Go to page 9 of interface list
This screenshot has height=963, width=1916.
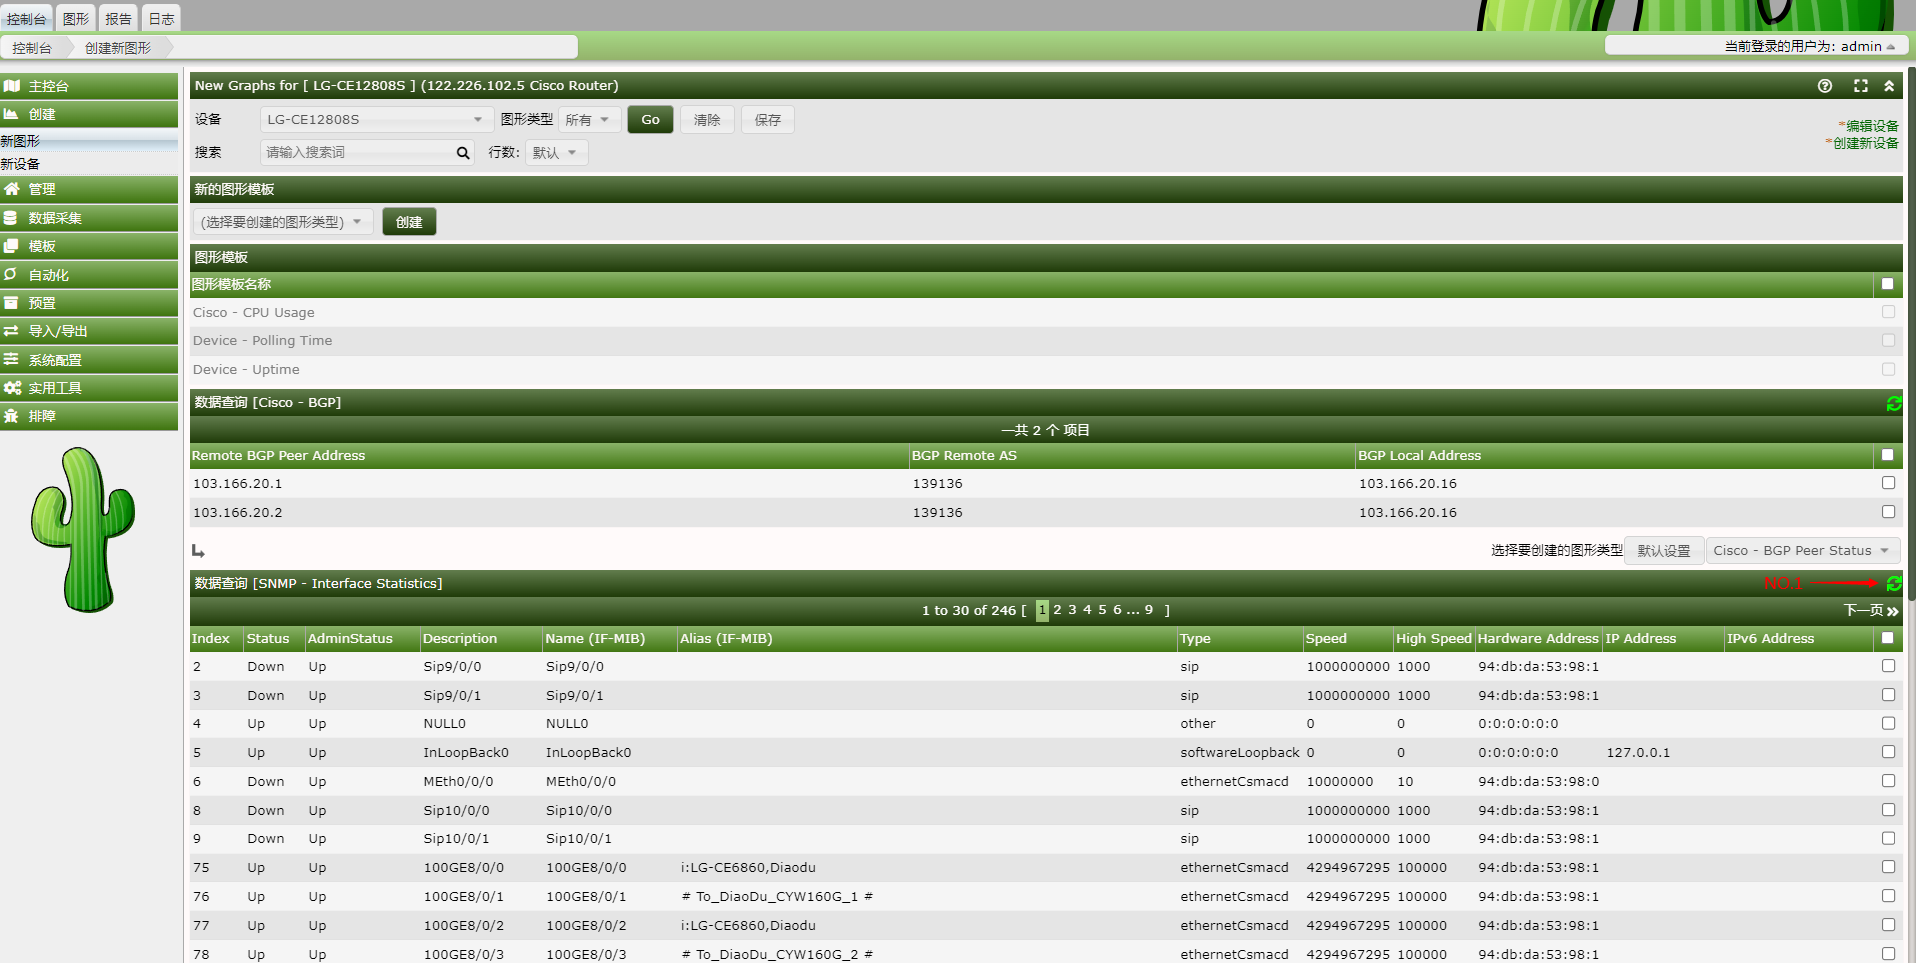coord(1149,610)
